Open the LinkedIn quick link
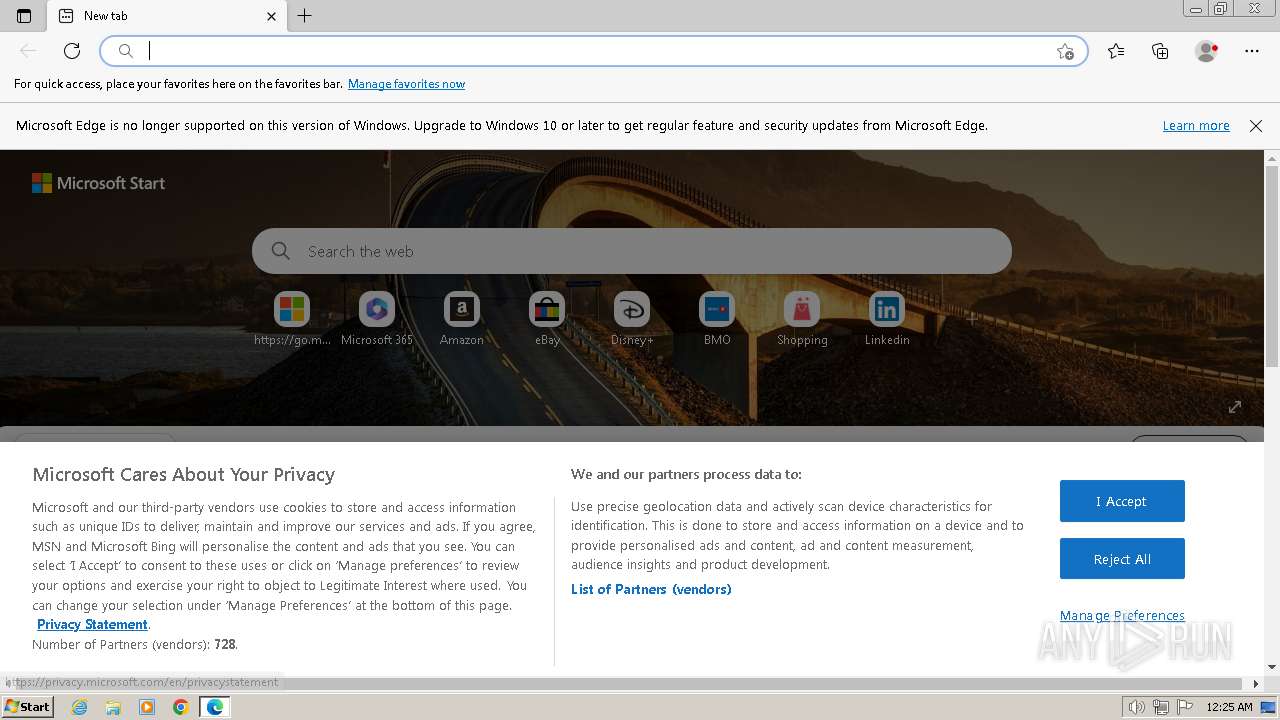The height and width of the screenshot is (720, 1280). tap(887, 319)
